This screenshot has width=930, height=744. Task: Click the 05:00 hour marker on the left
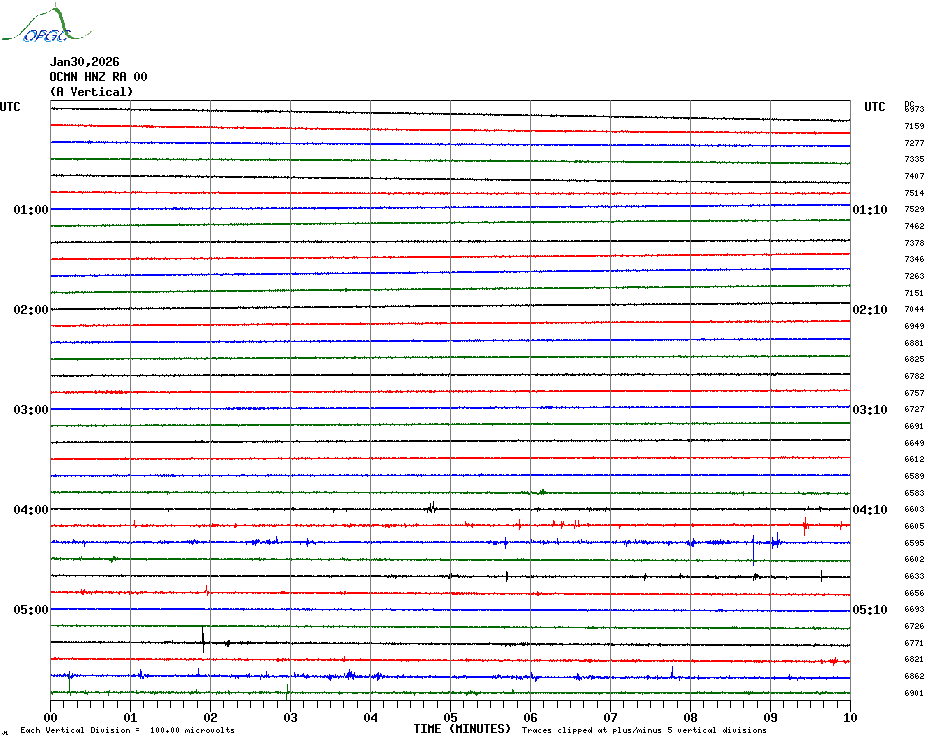pos(31,610)
